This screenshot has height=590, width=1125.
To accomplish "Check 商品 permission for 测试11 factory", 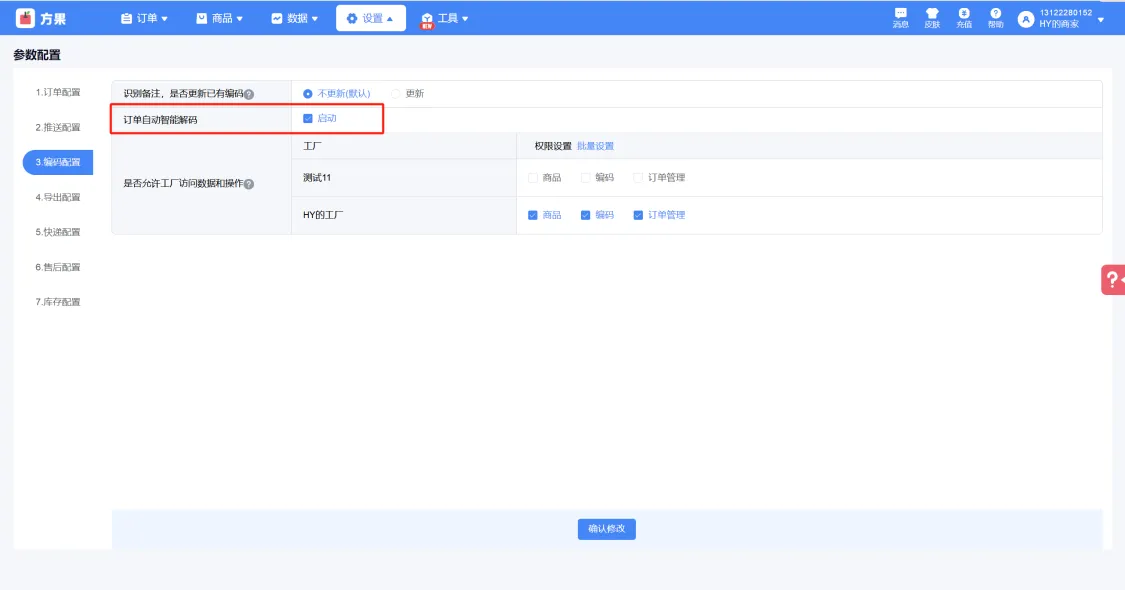I will [x=533, y=178].
